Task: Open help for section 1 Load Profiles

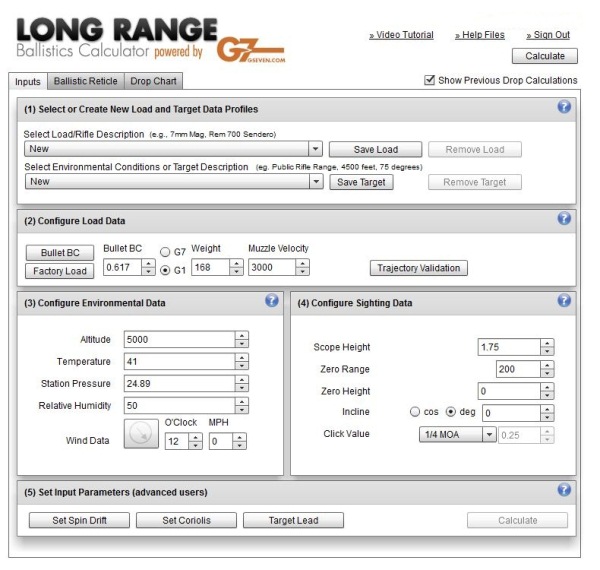Action: click(x=564, y=106)
